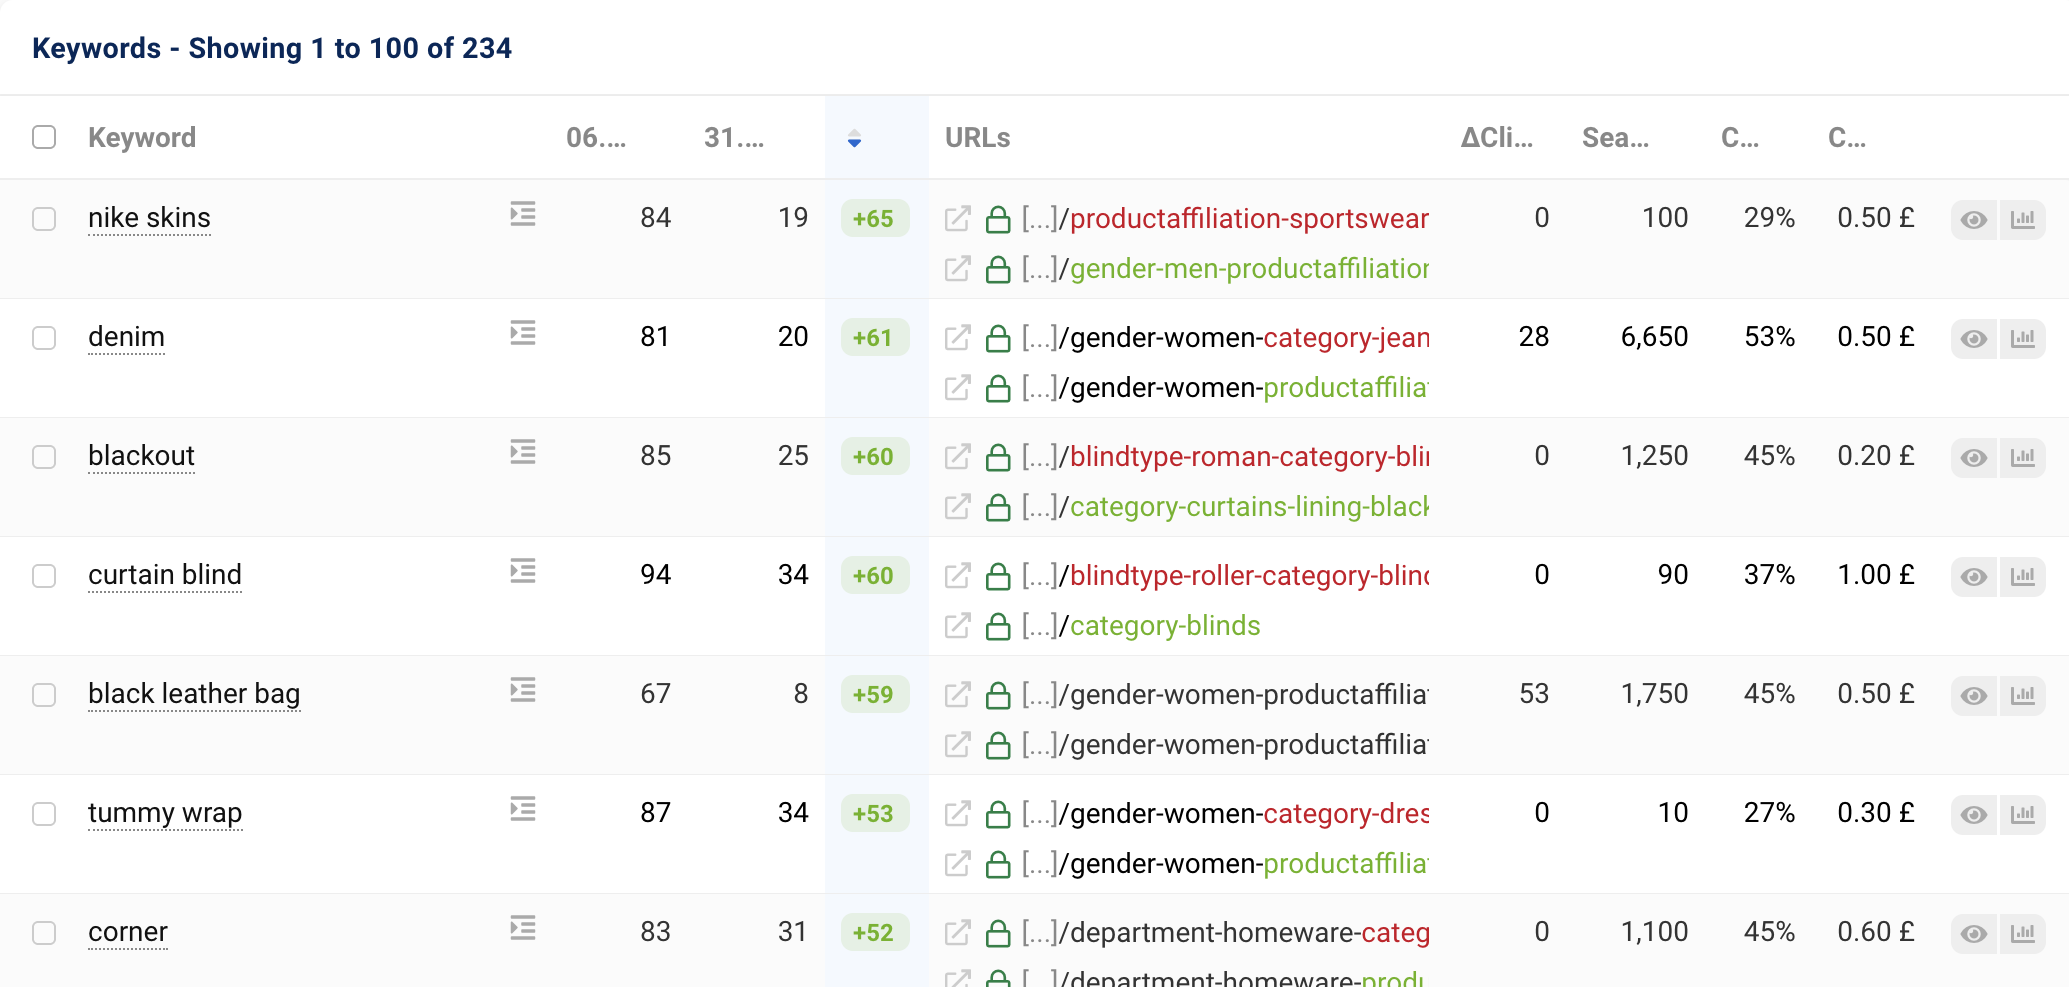Screen dimensions: 2069x987
Task: Click the lock icon beside productaffiliation-sportswear
Action: coord(998,219)
